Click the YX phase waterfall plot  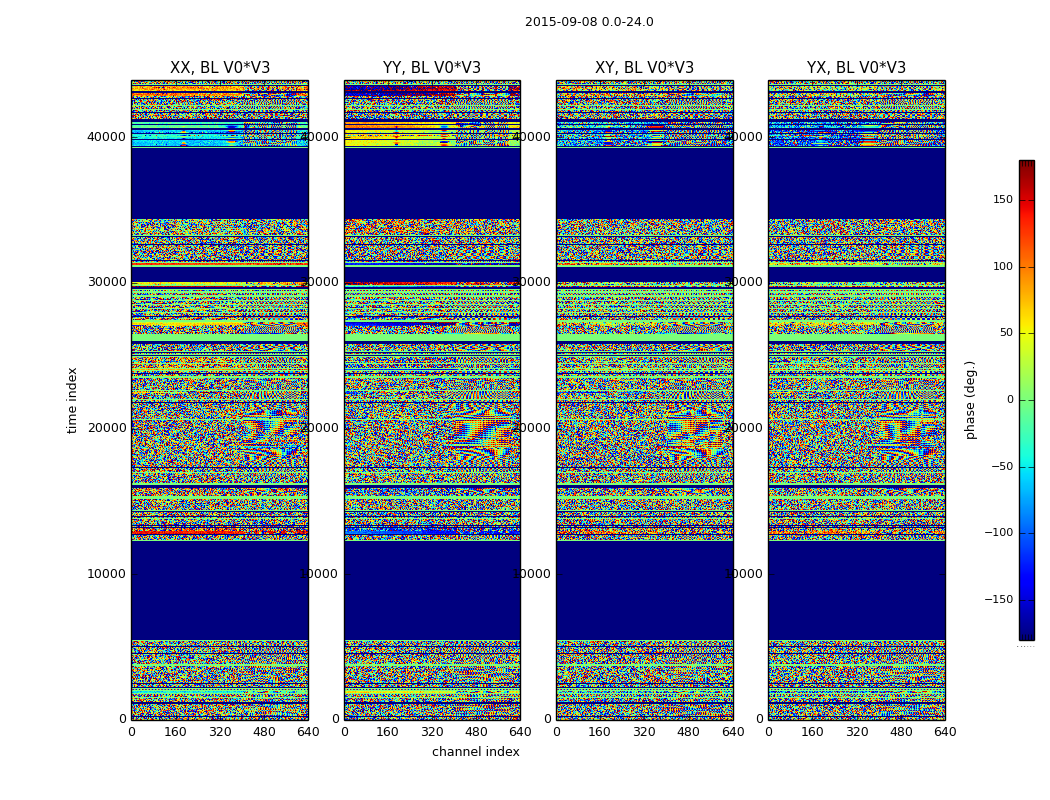coord(856,400)
